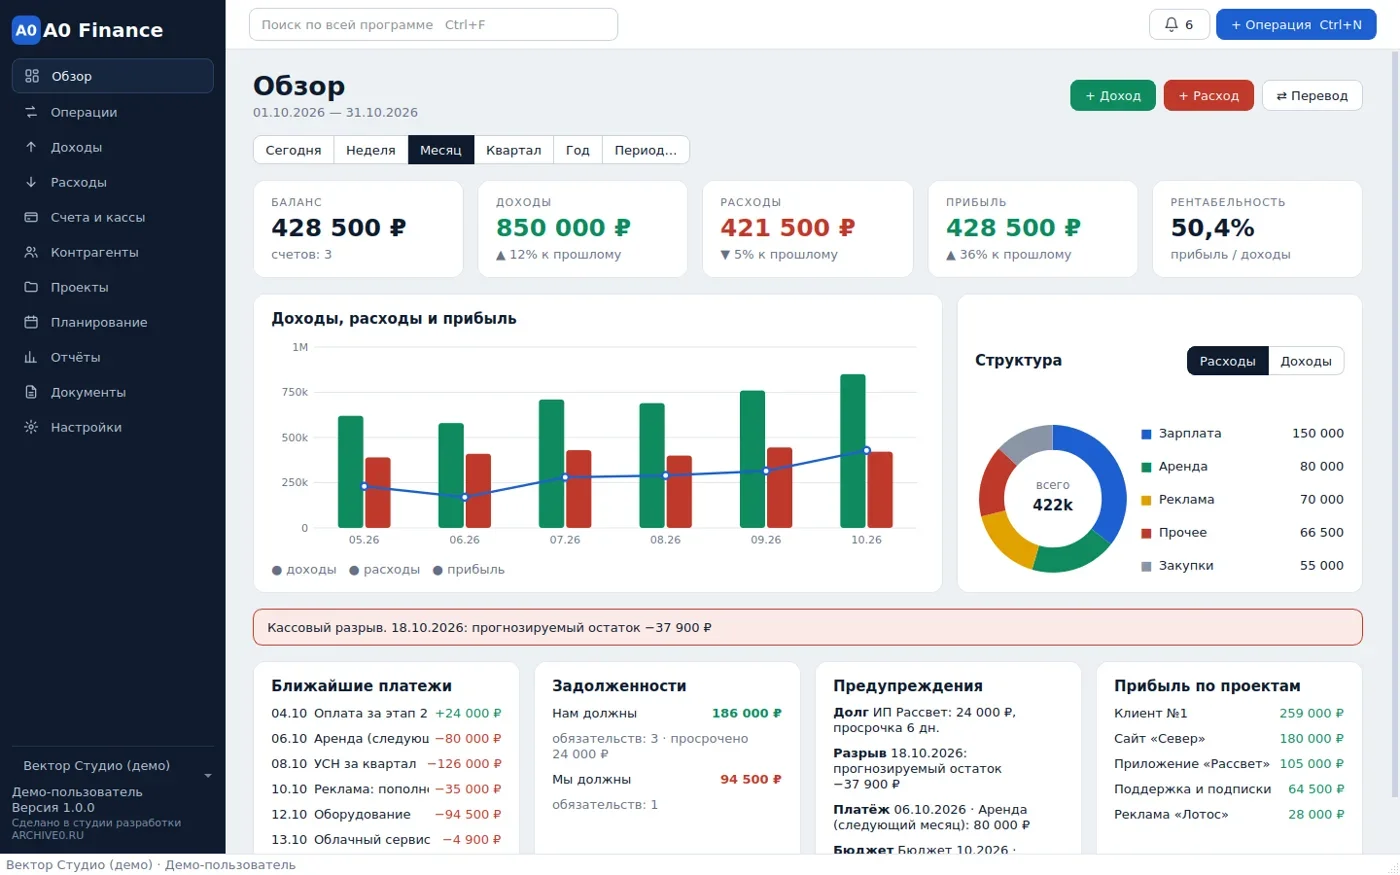The height and width of the screenshot is (875, 1400).
Task: Click the Контрагенты people icon
Action: 31,252
